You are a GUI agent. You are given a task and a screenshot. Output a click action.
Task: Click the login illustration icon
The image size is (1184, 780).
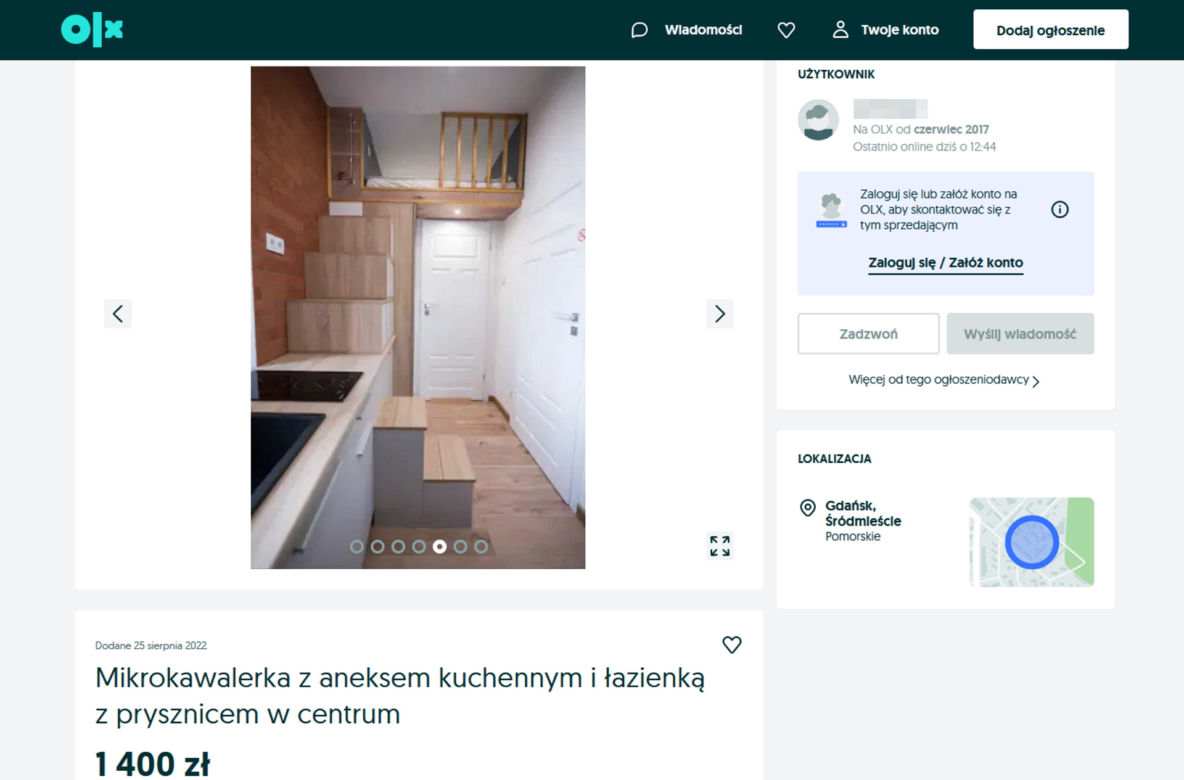[831, 210]
